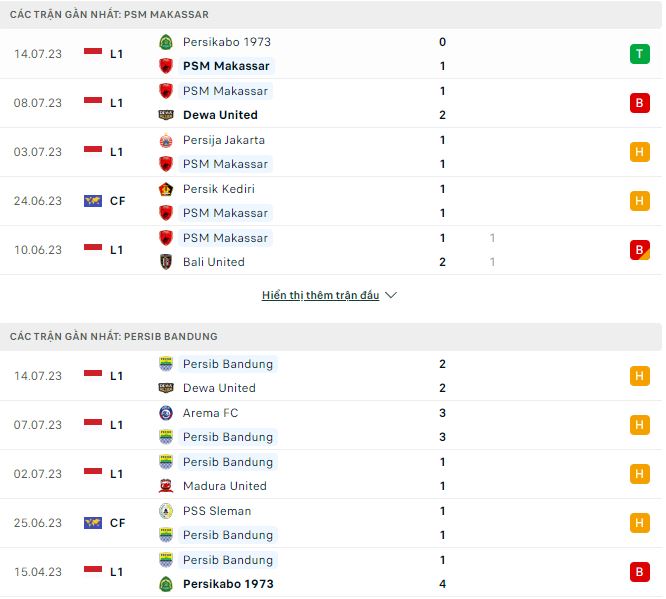Click the 'Các trận gần nhất: Persib Bandung' header

[114, 336]
